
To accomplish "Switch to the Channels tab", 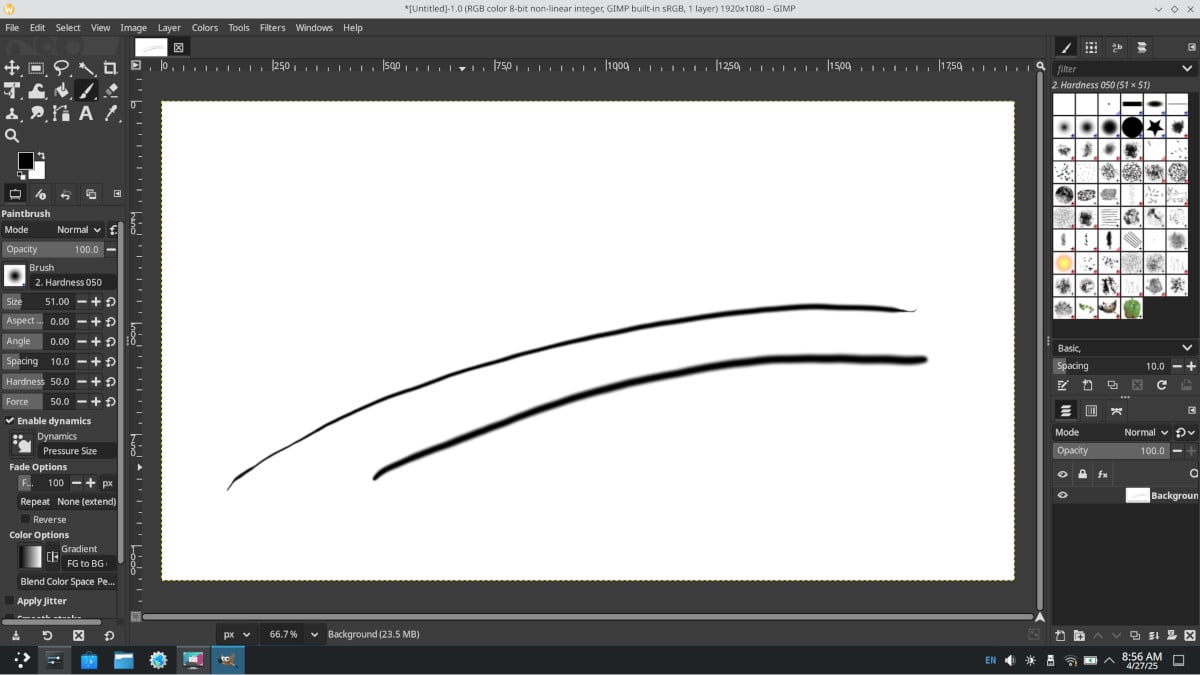I will [x=1091, y=411].
